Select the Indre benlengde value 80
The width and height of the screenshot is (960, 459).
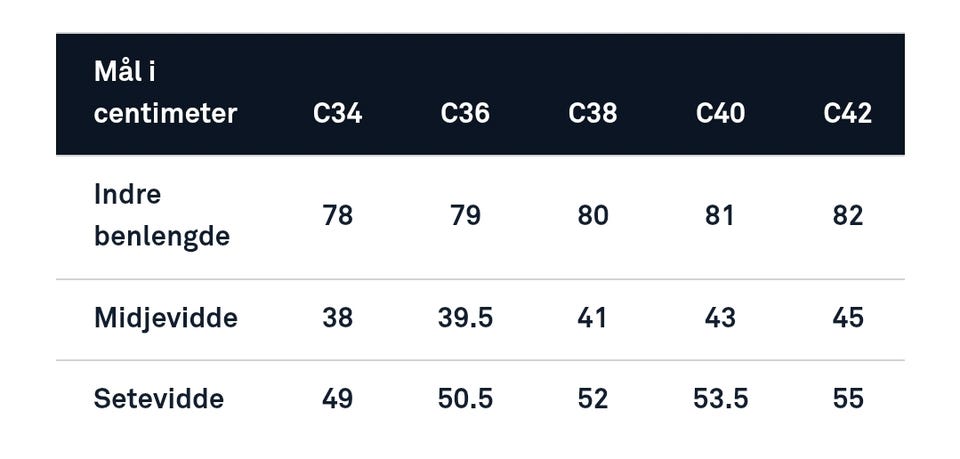[592, 215]
